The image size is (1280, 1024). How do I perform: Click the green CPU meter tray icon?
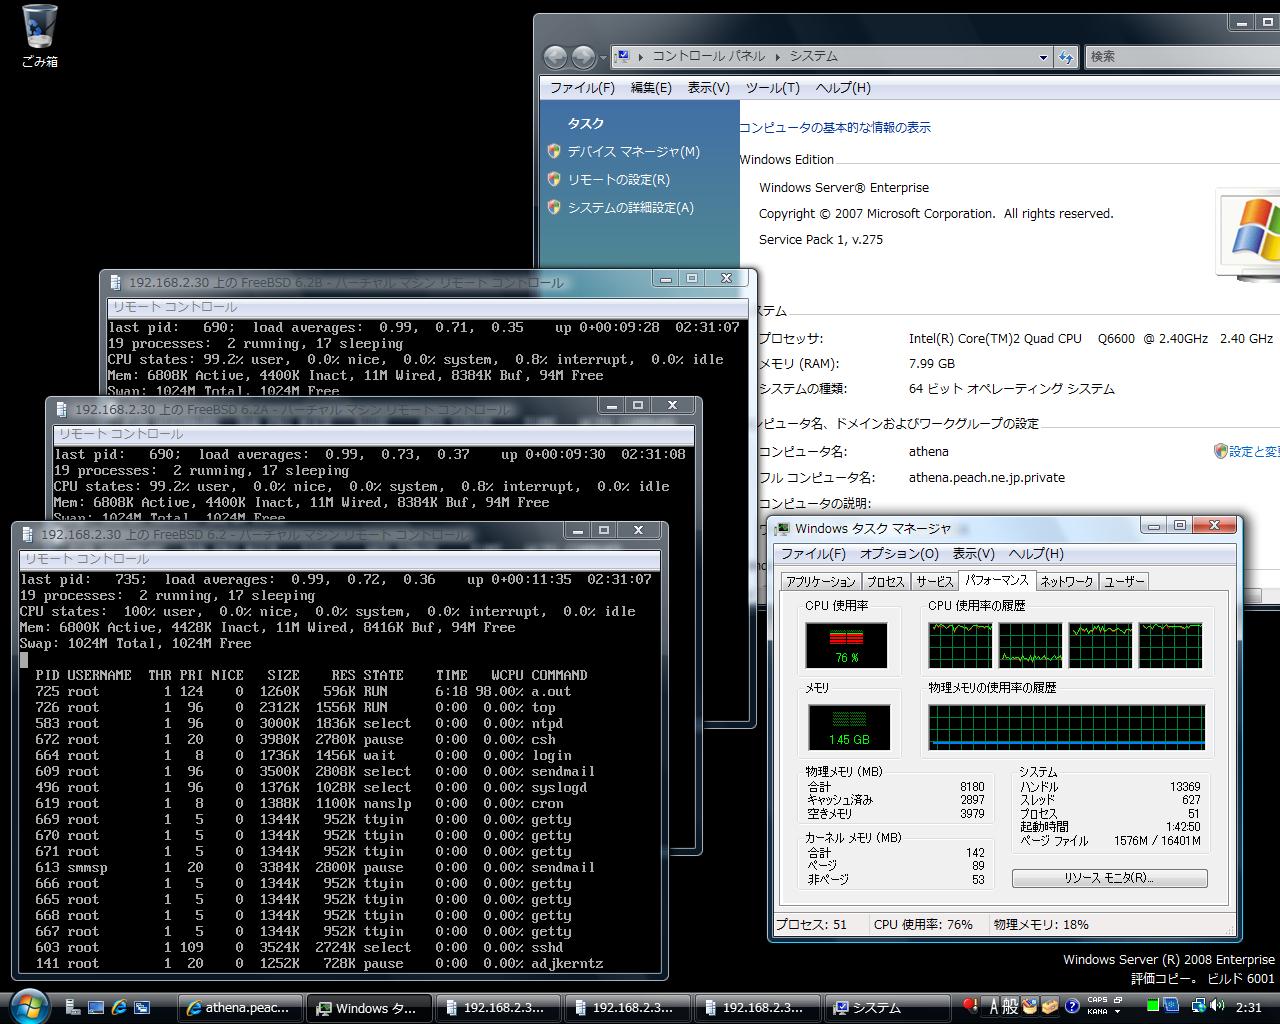1153,1006
